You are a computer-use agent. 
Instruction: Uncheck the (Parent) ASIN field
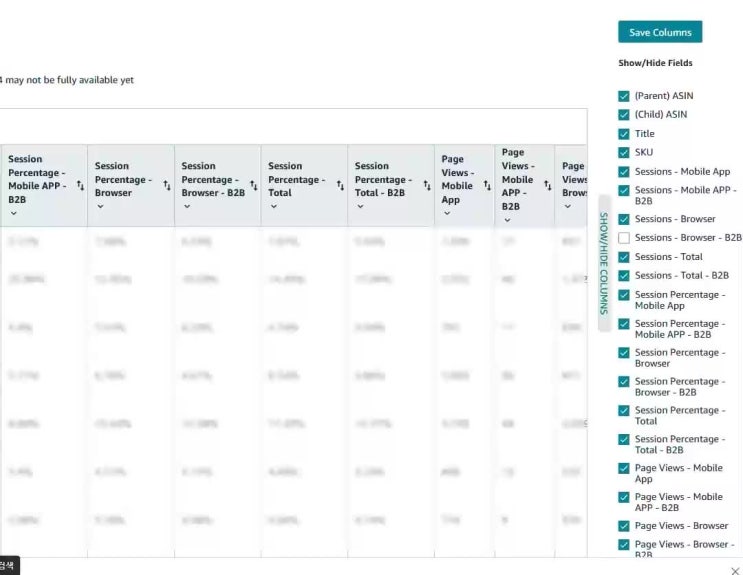(624, 96)
